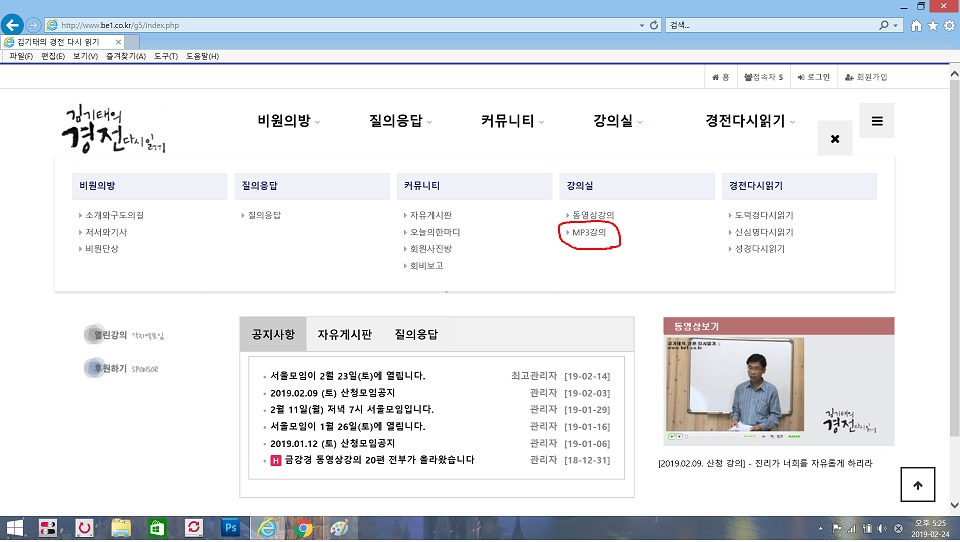The image size is (960, 542).
Task: Click the scroll-to-top arrow button
Action: [x=918, y=484]
